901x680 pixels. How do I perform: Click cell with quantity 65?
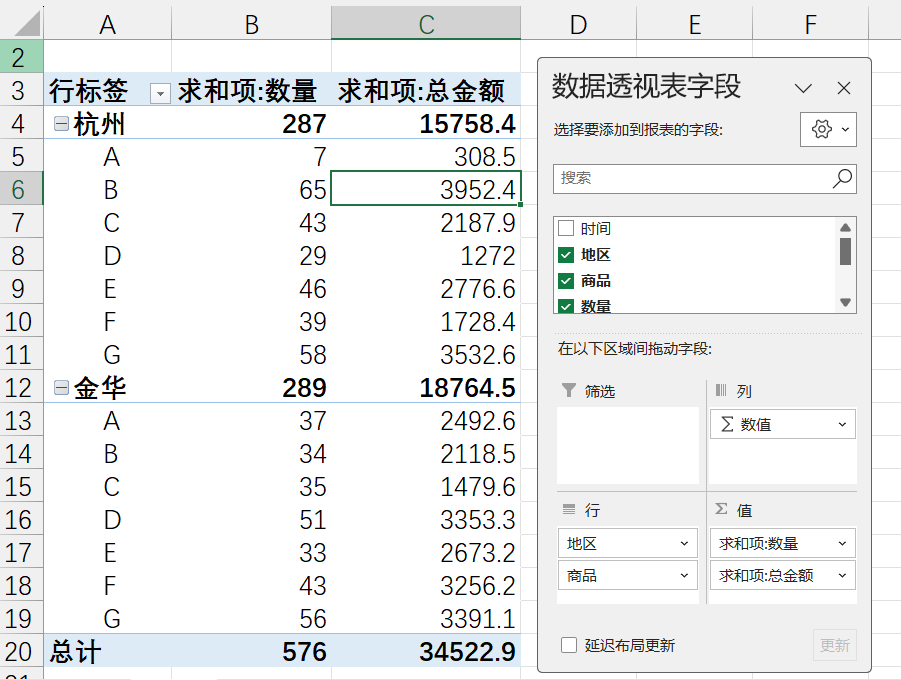click(252, 190)
